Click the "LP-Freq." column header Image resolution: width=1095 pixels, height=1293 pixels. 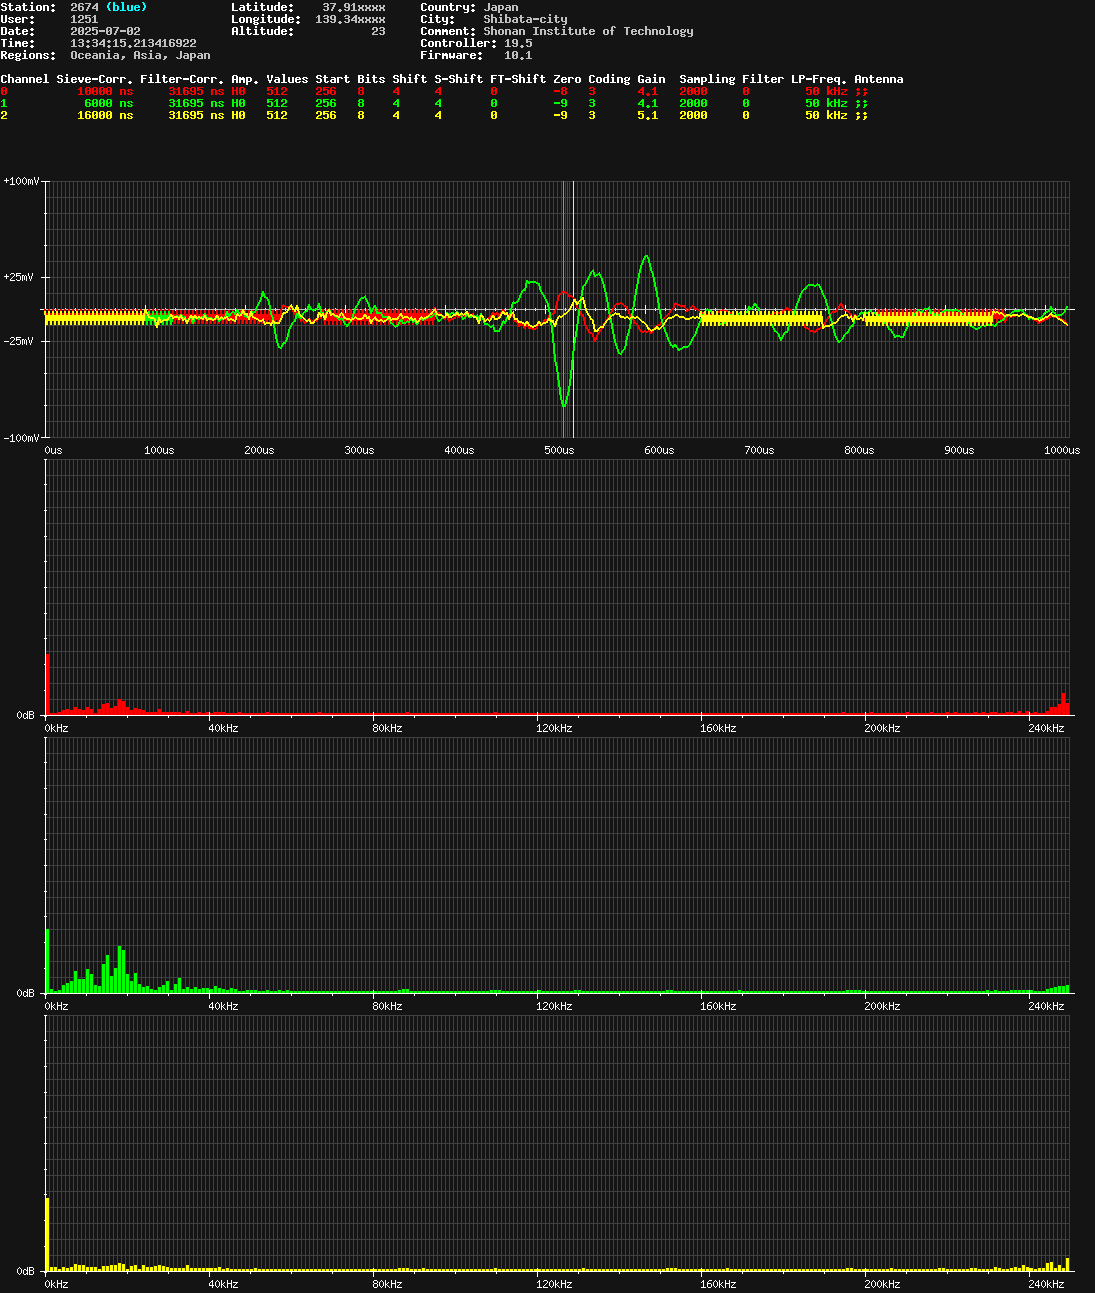(x=819, y=79)
